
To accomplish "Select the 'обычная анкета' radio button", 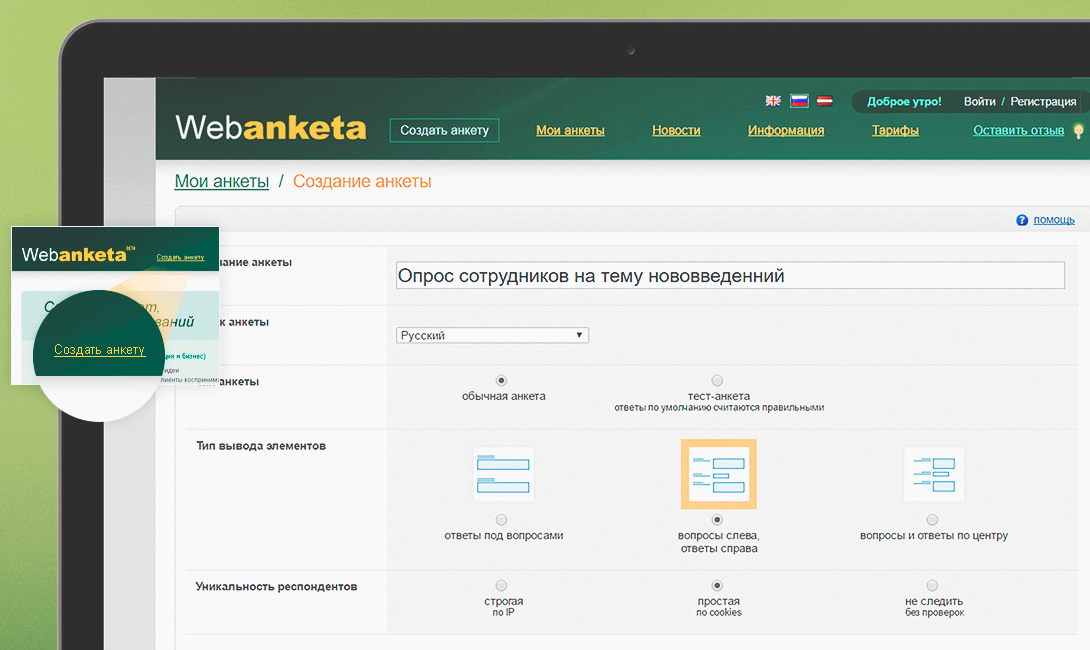I will coord(501,380).
